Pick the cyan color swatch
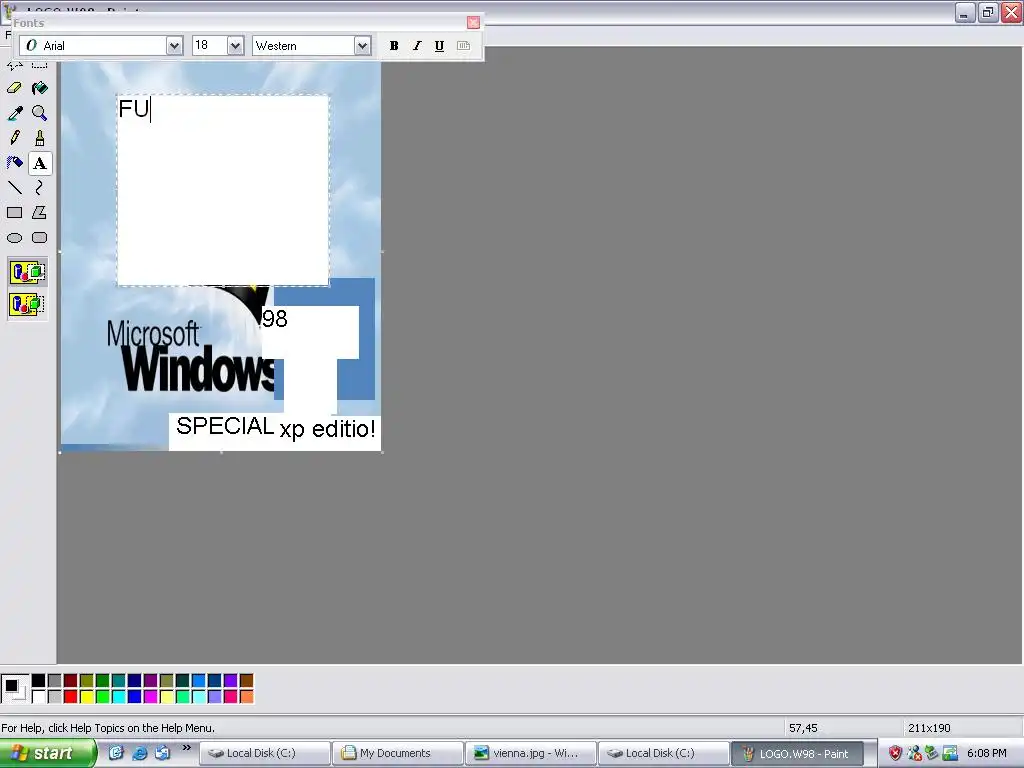 [118, 697]
